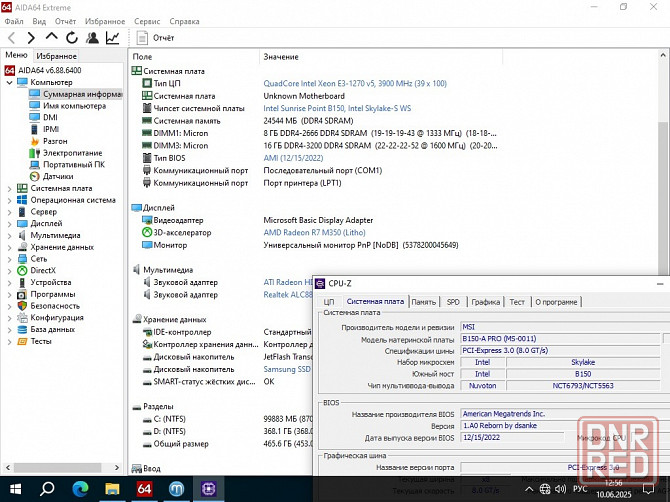Go up one level with the Up arrow
The width and height of the screenshot is (670, 502).
point(52,37)
